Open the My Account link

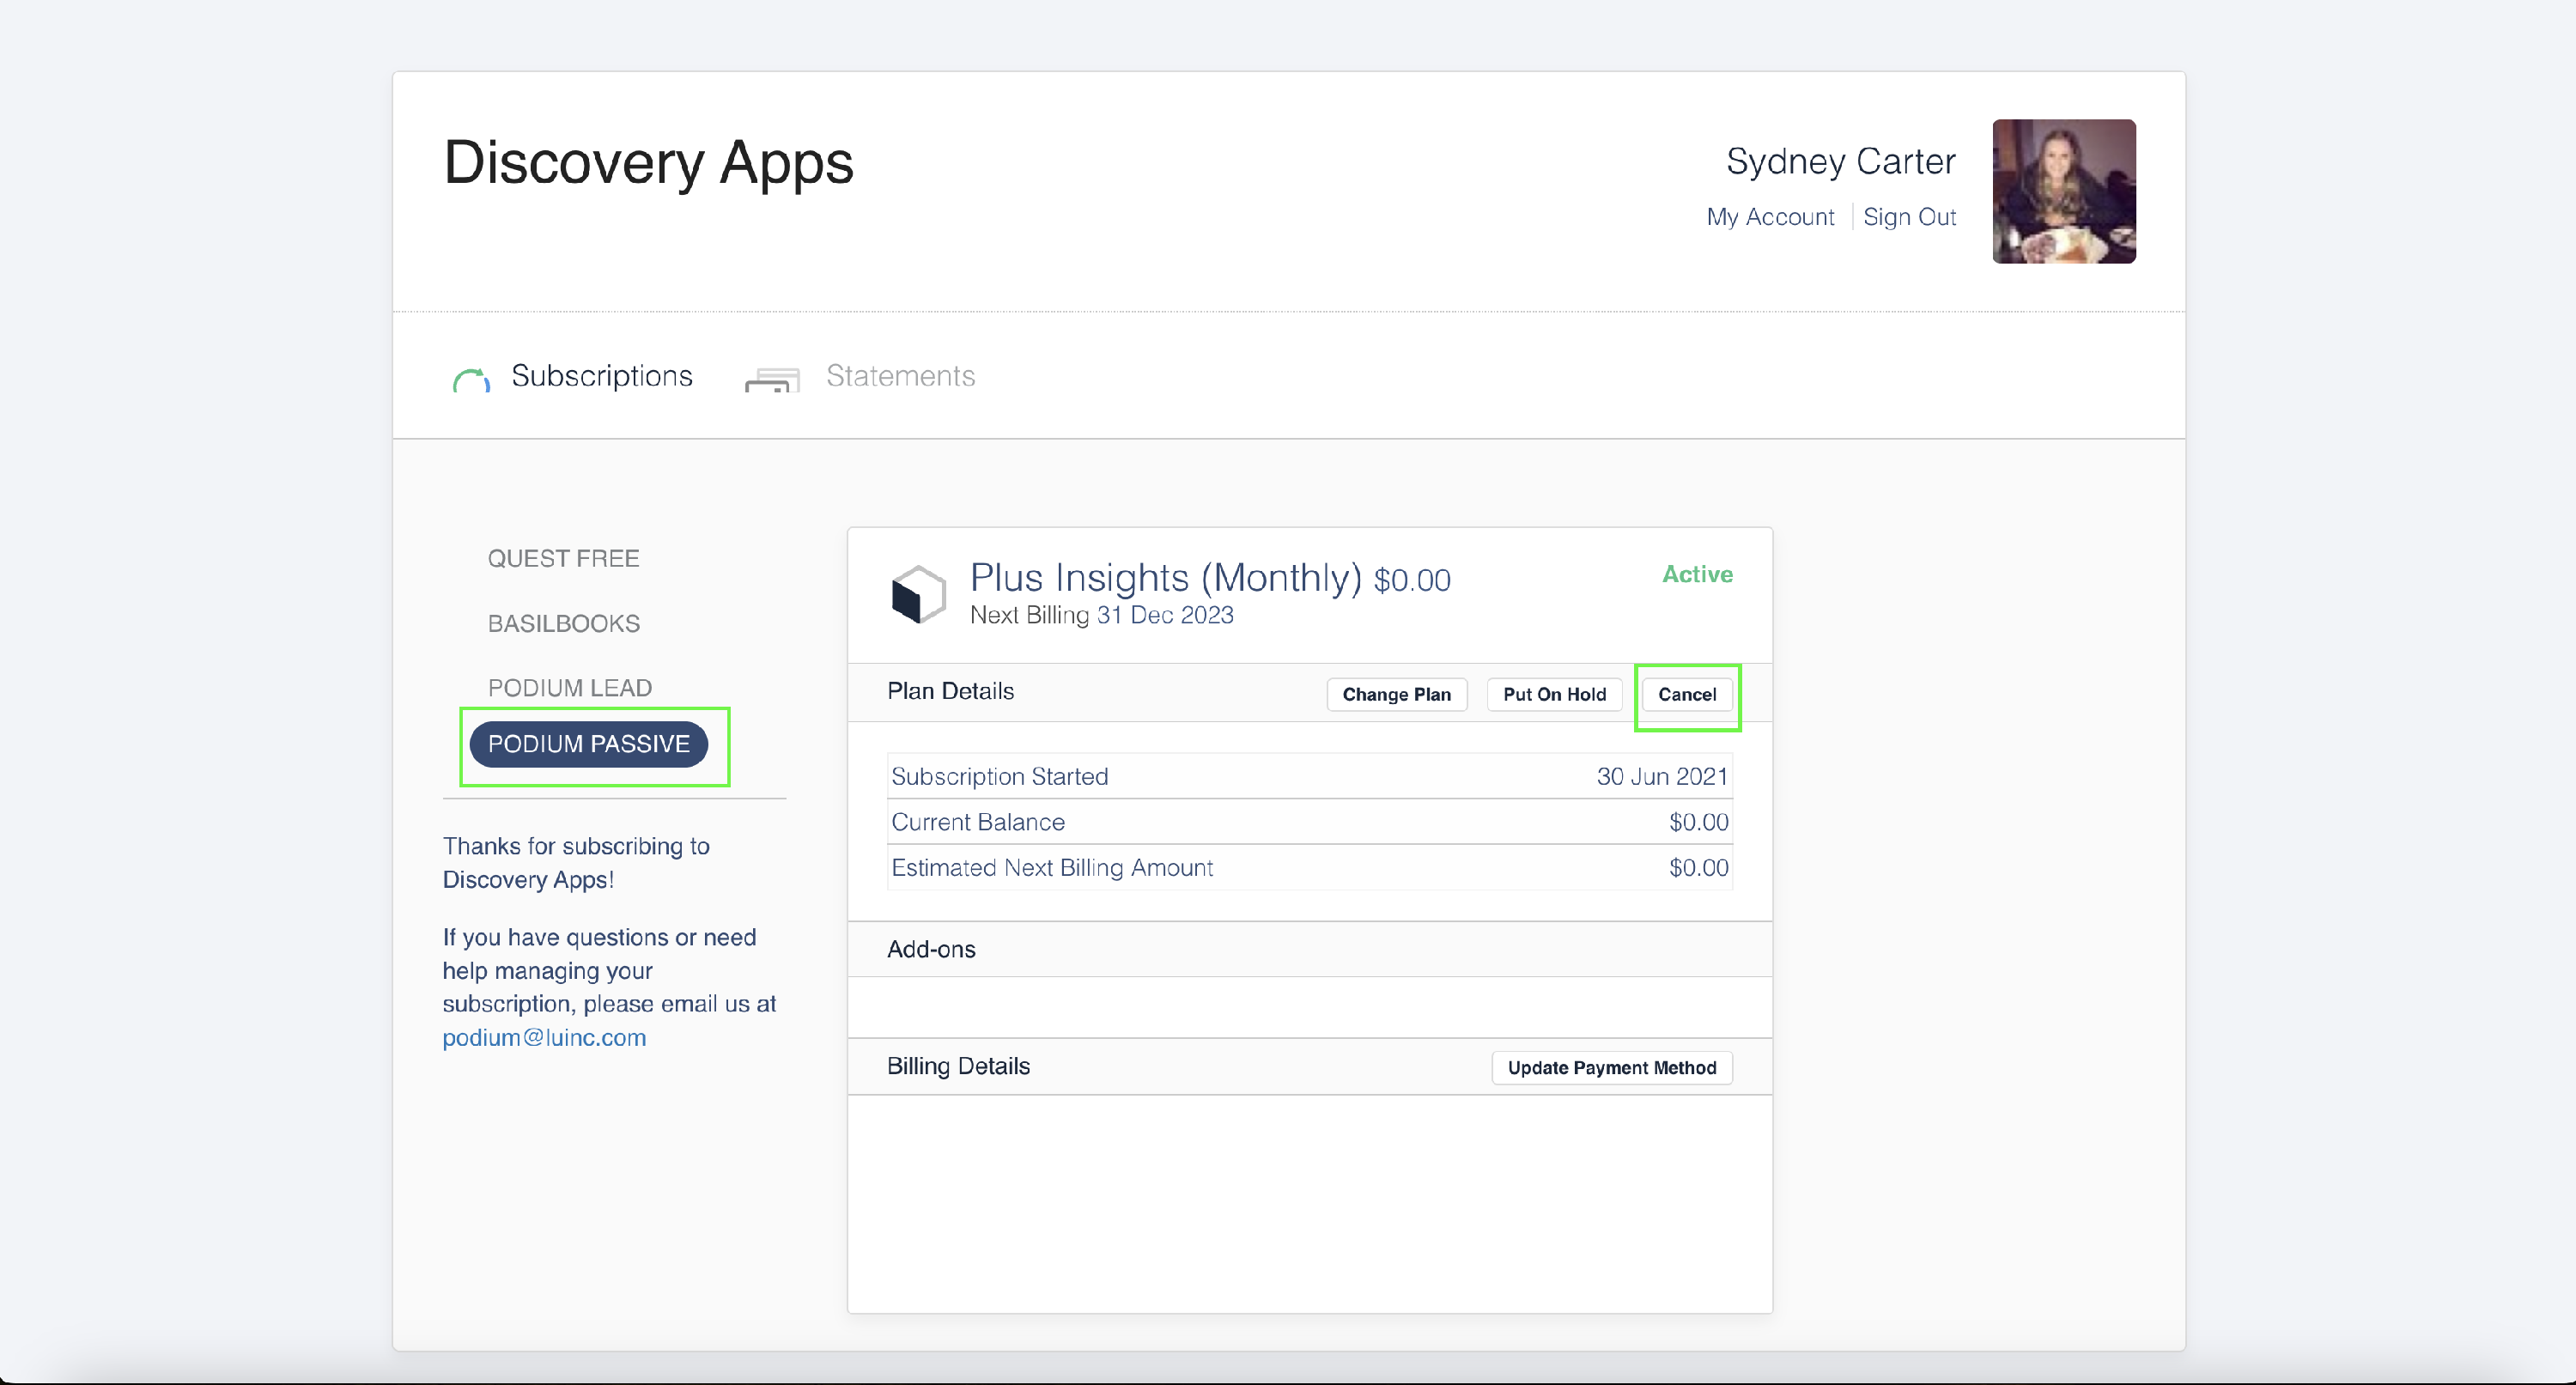(1770, 217)
